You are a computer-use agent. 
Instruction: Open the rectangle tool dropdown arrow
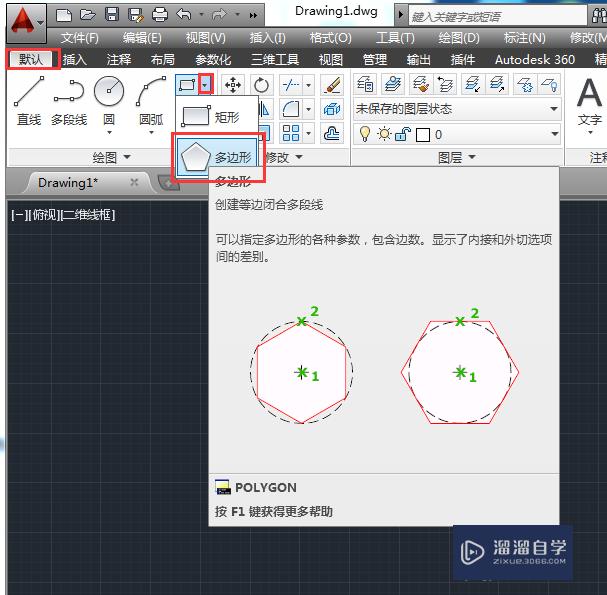tap(205, 85)
